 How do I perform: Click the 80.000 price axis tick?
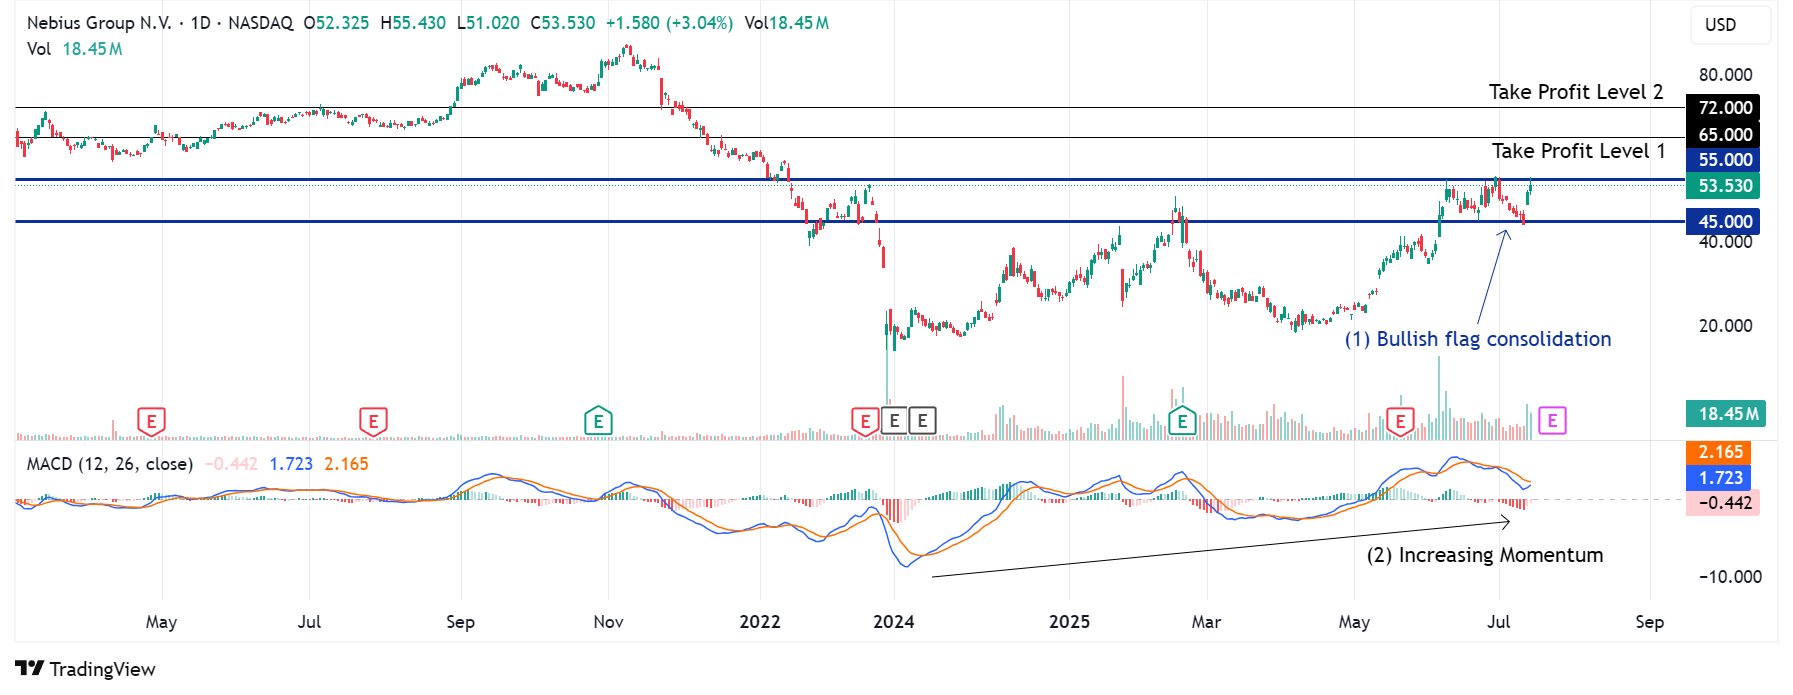pos(1726,75)
